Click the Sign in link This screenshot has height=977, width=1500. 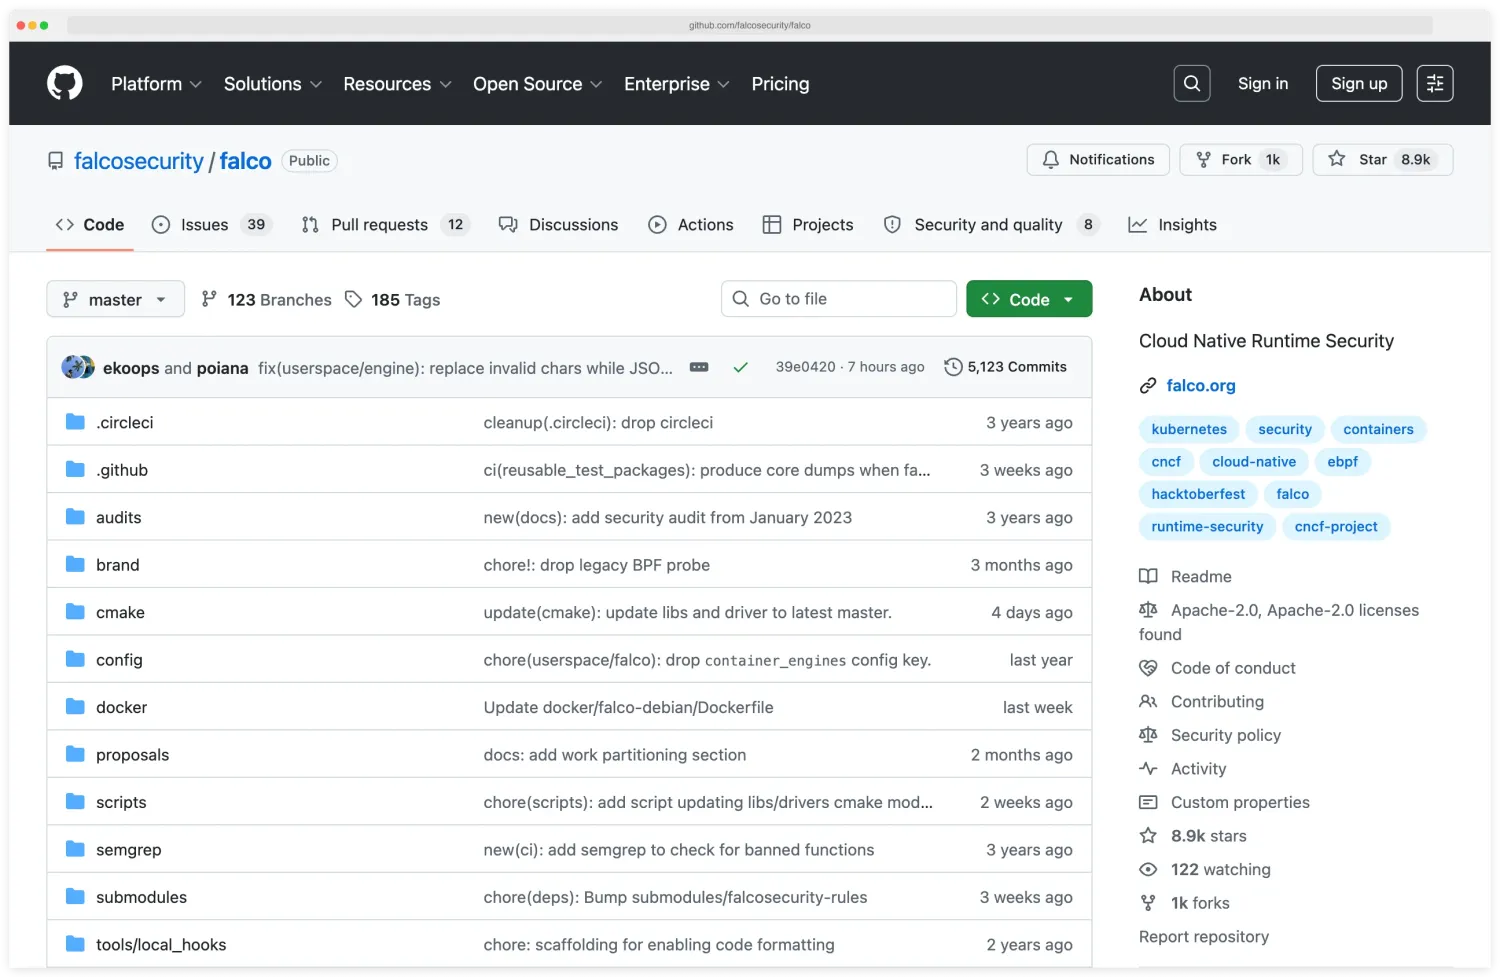[x=1263, y=84]
